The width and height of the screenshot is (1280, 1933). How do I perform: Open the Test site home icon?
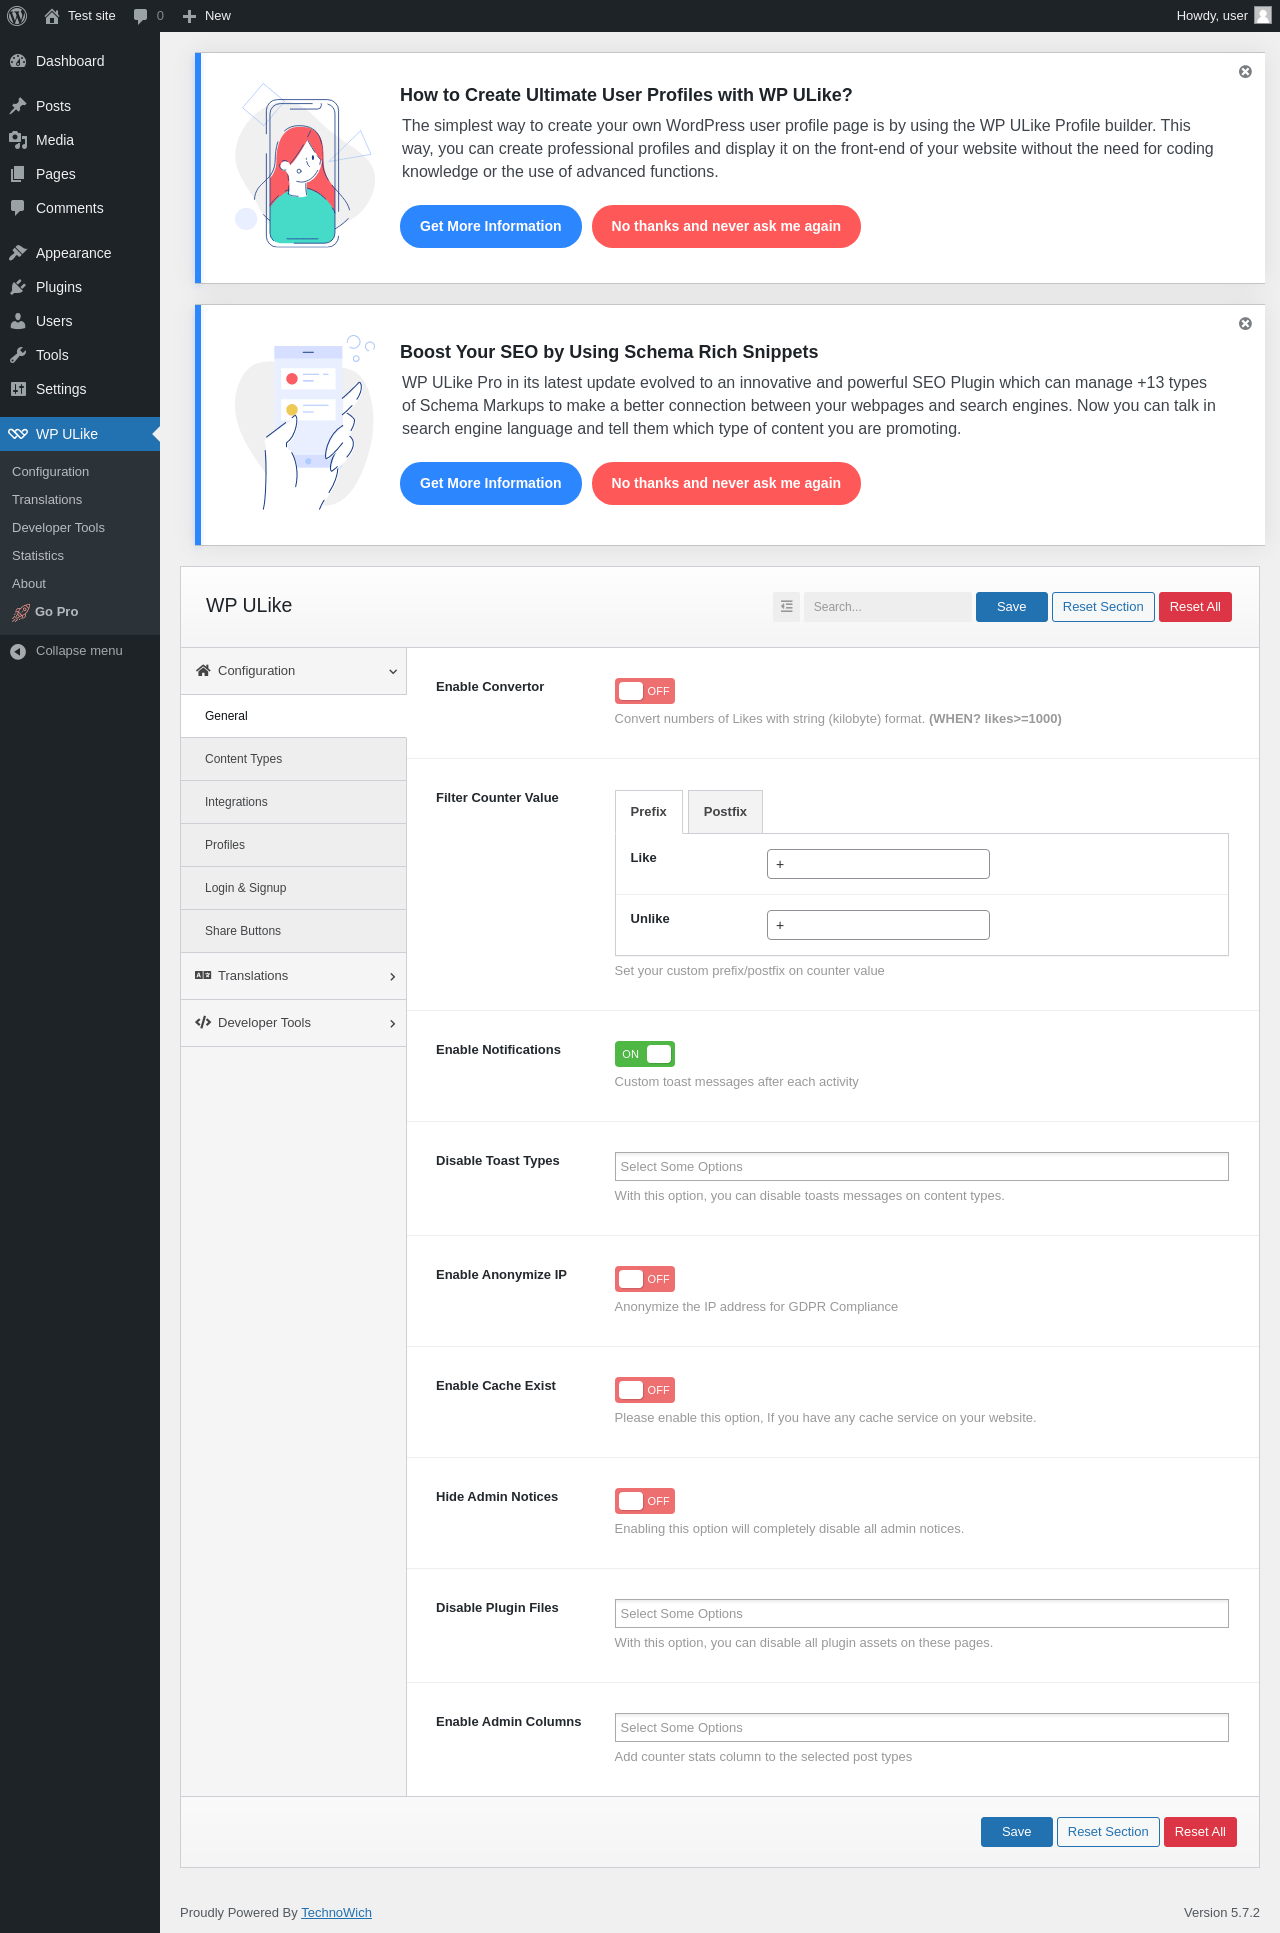[52, 16]
